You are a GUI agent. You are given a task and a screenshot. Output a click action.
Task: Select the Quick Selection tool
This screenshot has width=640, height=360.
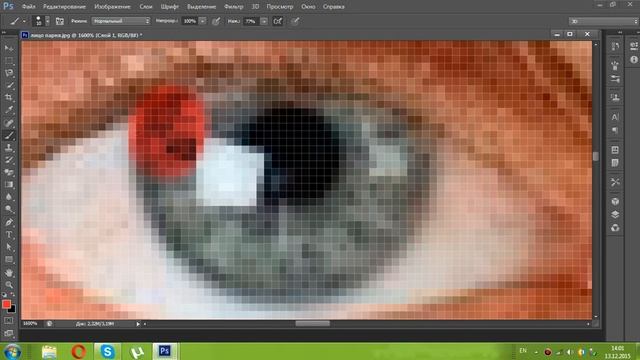tap(9, 85)
